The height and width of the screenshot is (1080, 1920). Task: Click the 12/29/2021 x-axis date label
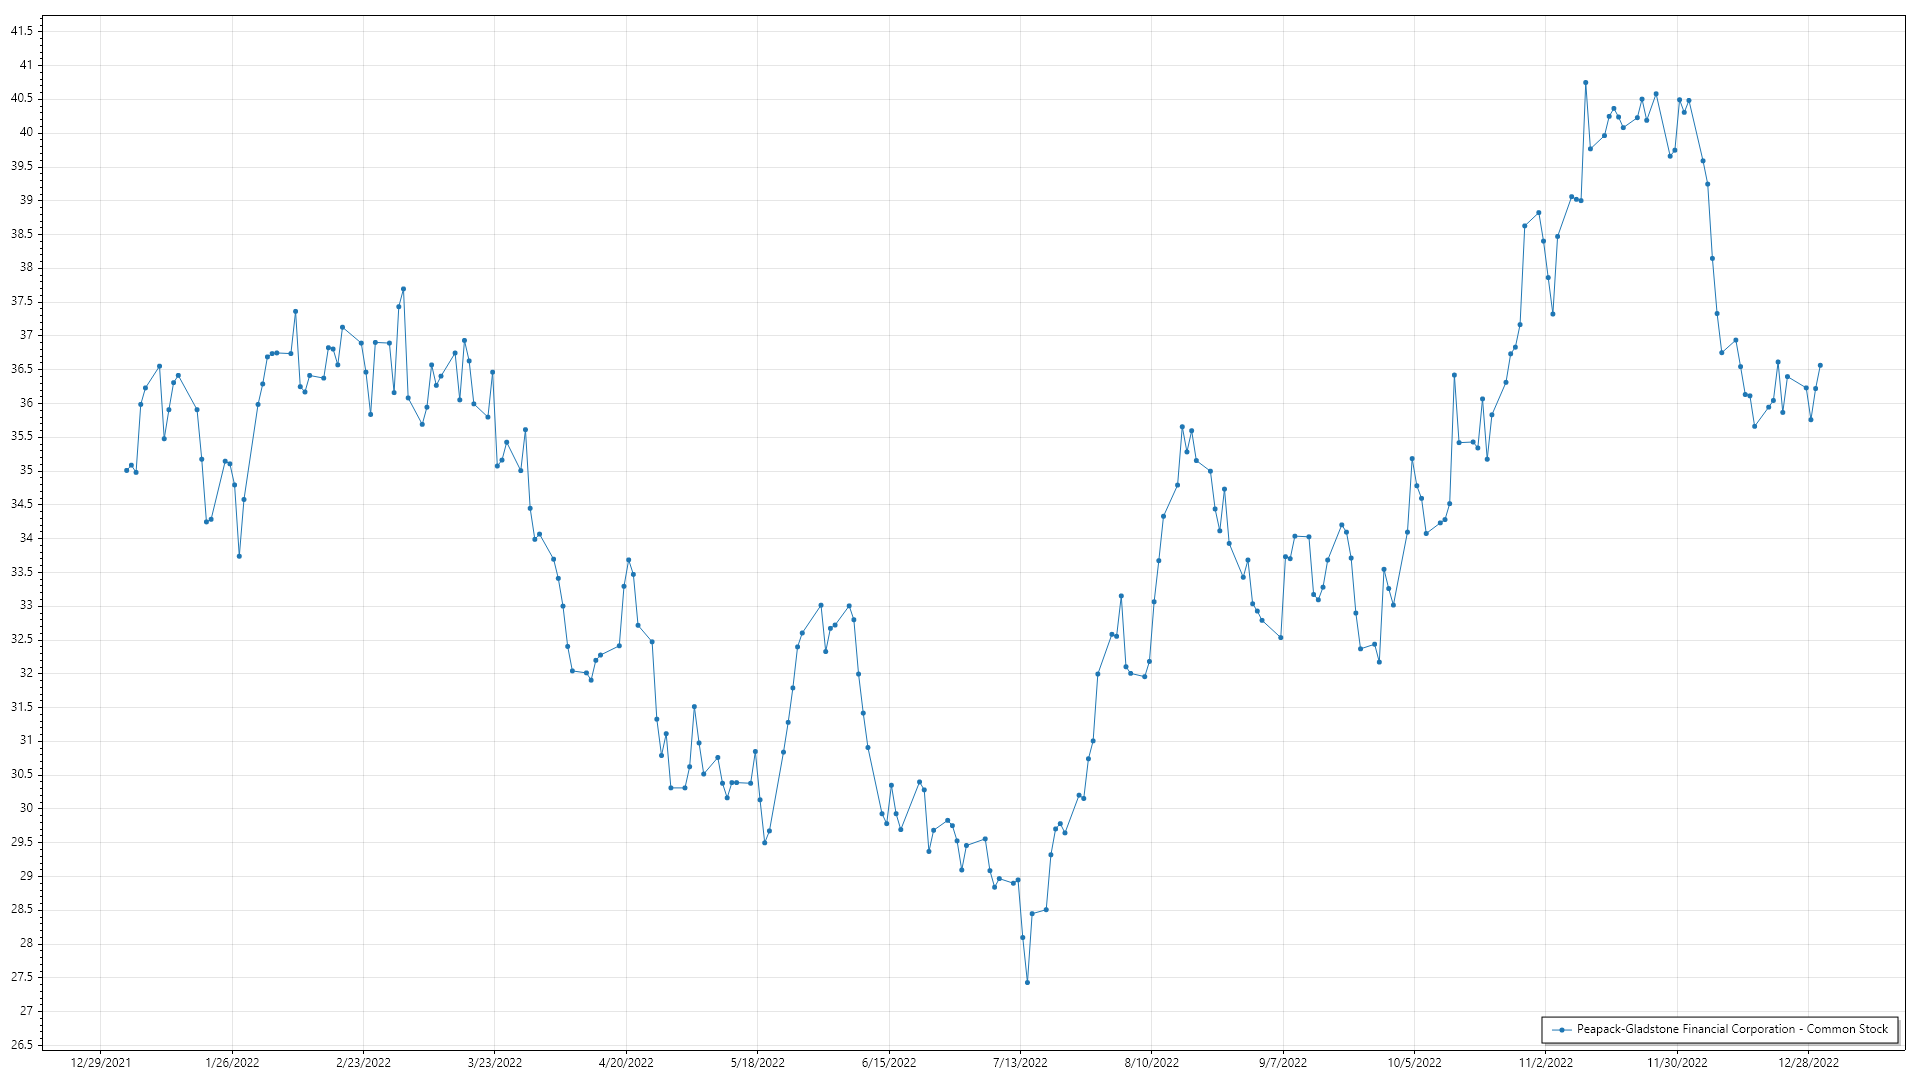(100, 1062)
